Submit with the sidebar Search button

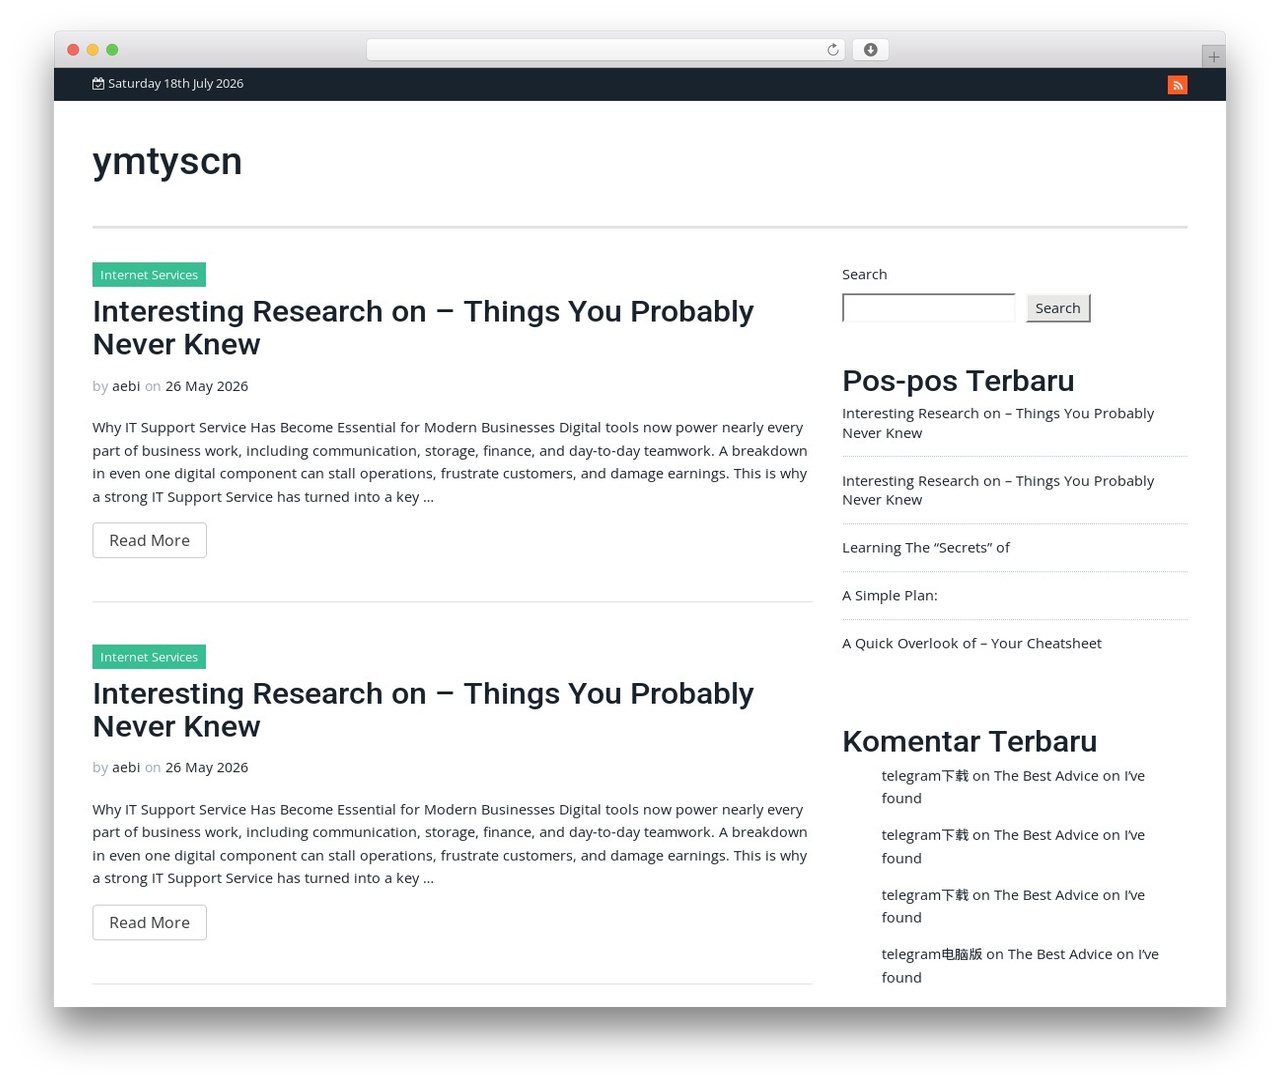pyautogui.click(x=1058, y=308)
